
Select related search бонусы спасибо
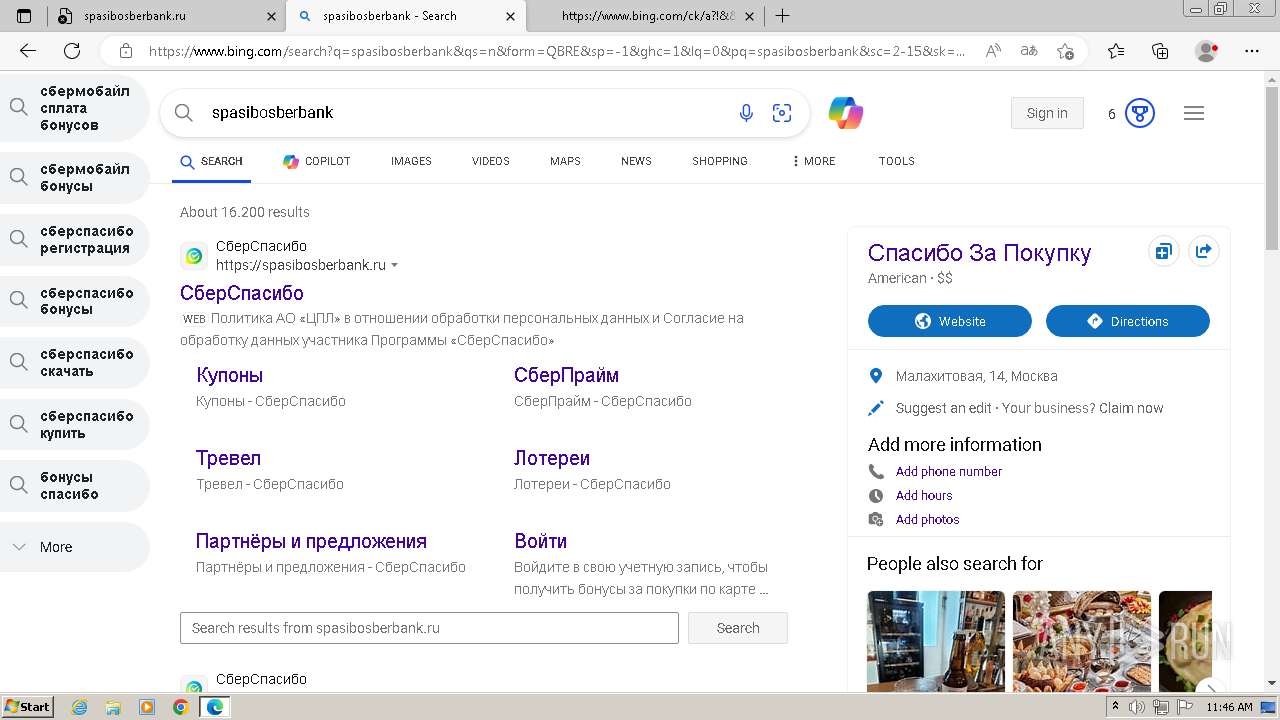pyautogui.click(x=75, y=485)
